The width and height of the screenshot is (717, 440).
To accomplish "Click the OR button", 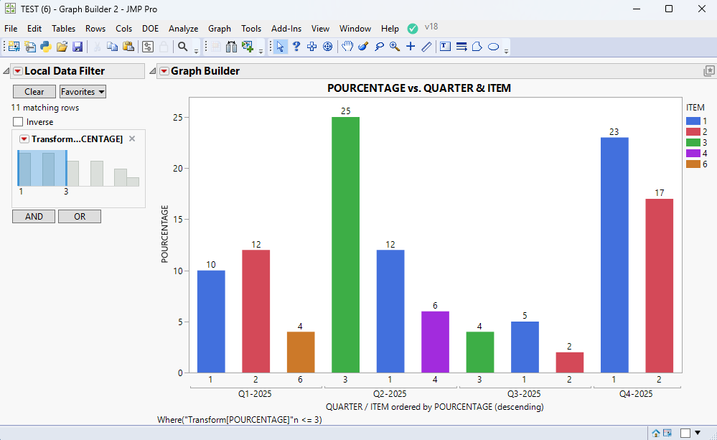I will point(80,216).
